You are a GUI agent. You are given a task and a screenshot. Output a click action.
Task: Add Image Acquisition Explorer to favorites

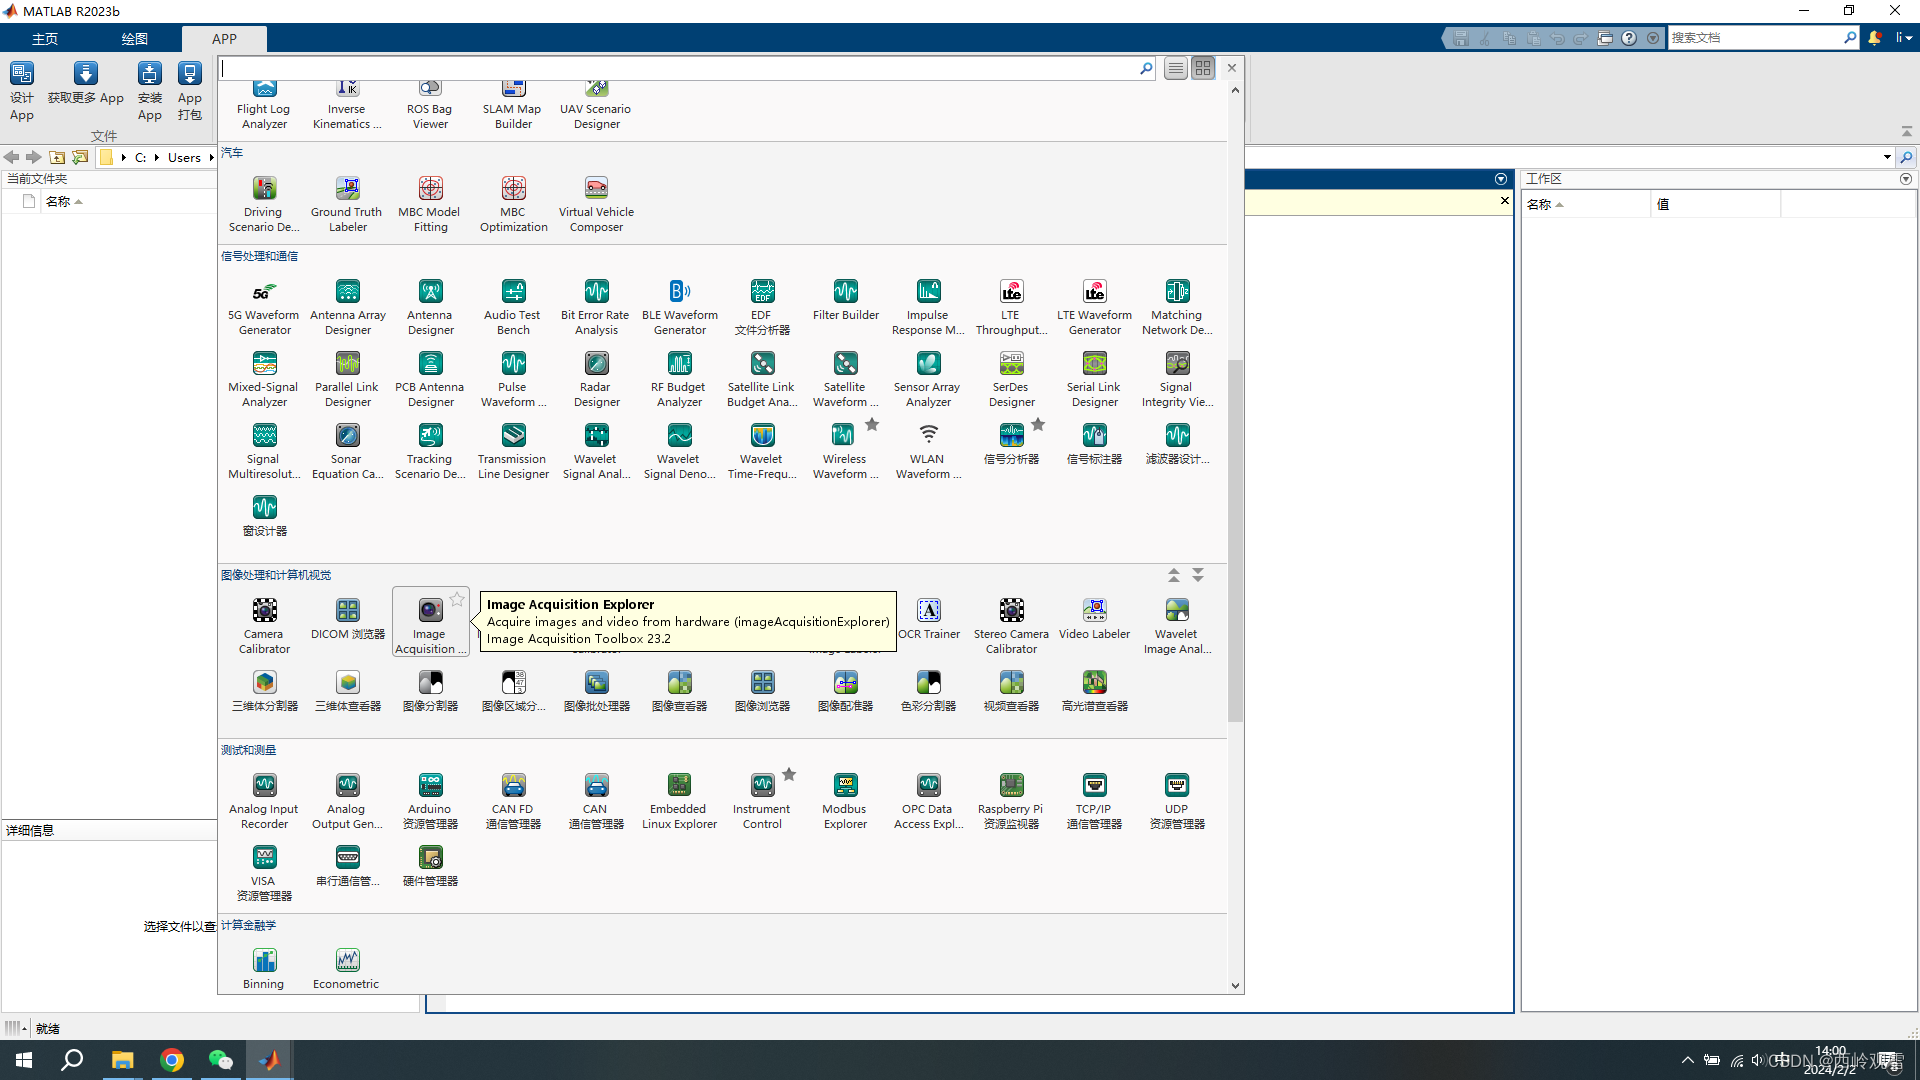point(457,599)
